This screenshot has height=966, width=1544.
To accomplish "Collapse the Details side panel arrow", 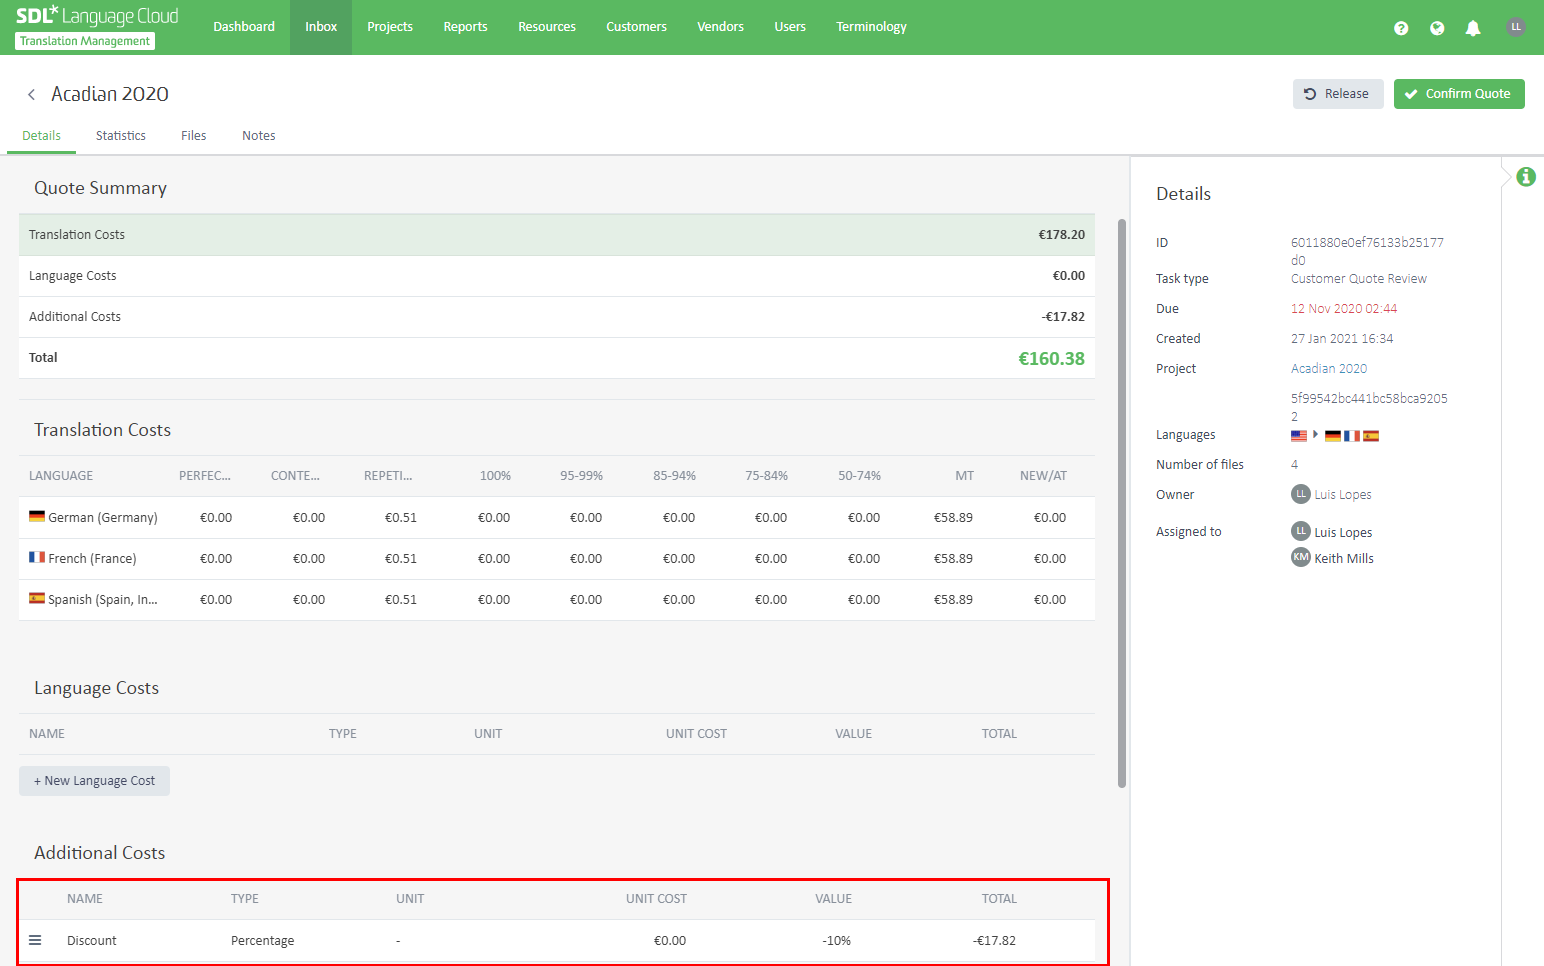I will [x=1505, y=177].
